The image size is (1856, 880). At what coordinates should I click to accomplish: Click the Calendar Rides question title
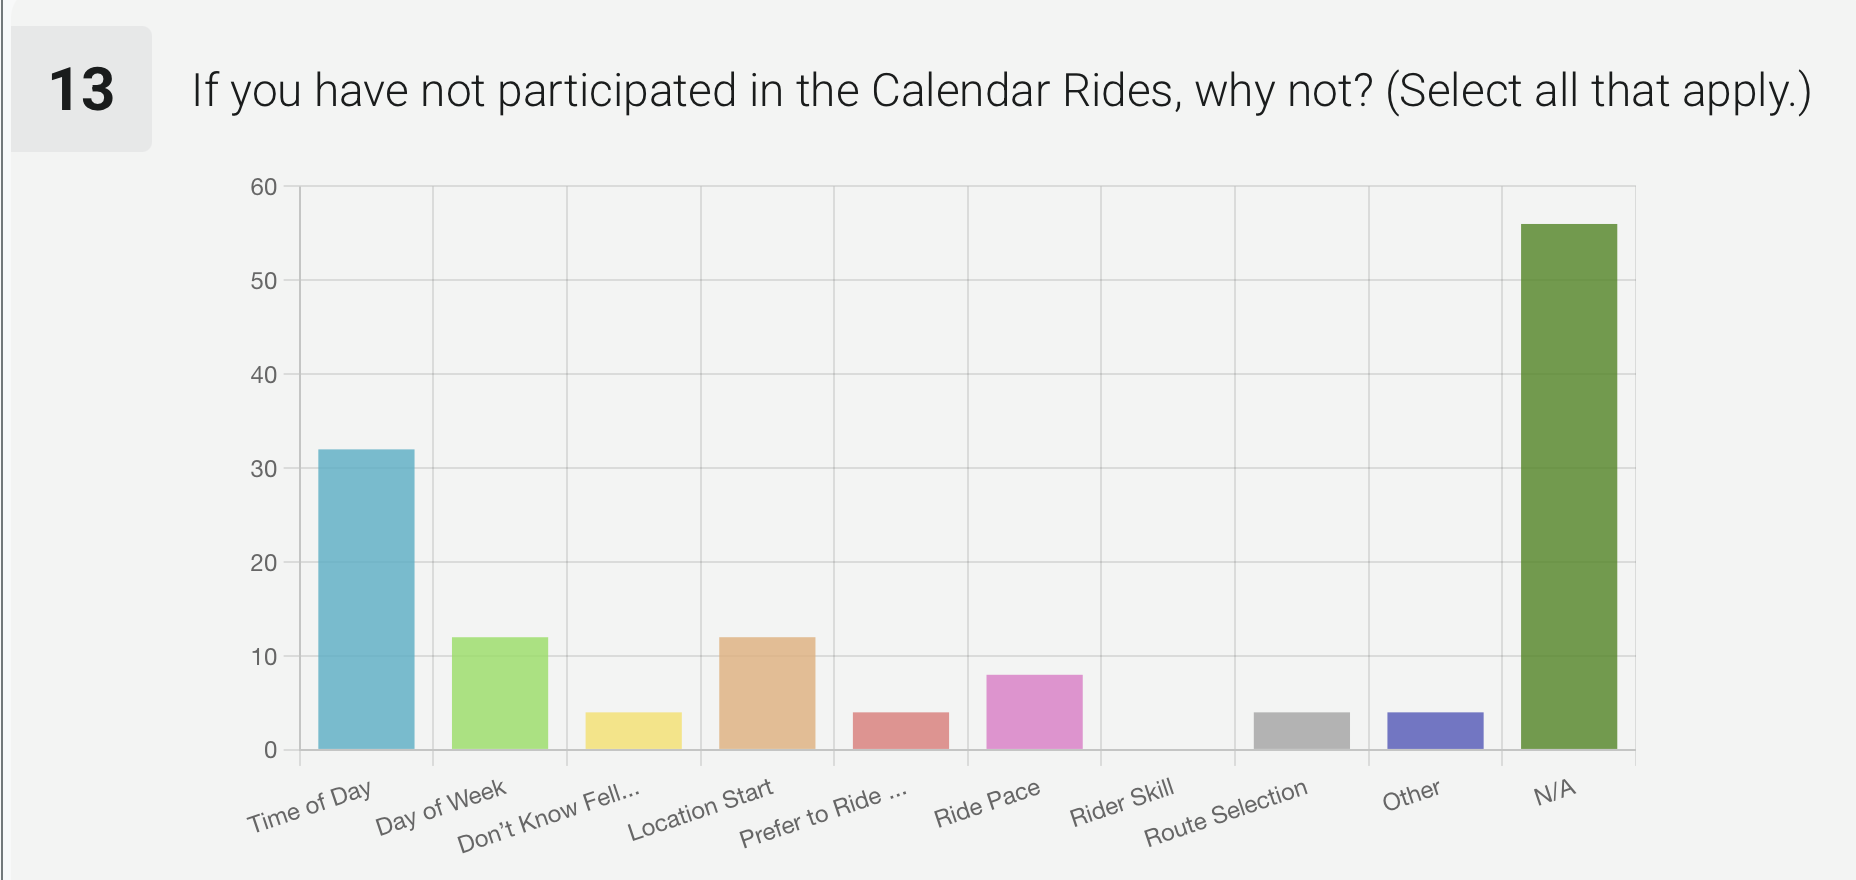(x=1000, y=91)
